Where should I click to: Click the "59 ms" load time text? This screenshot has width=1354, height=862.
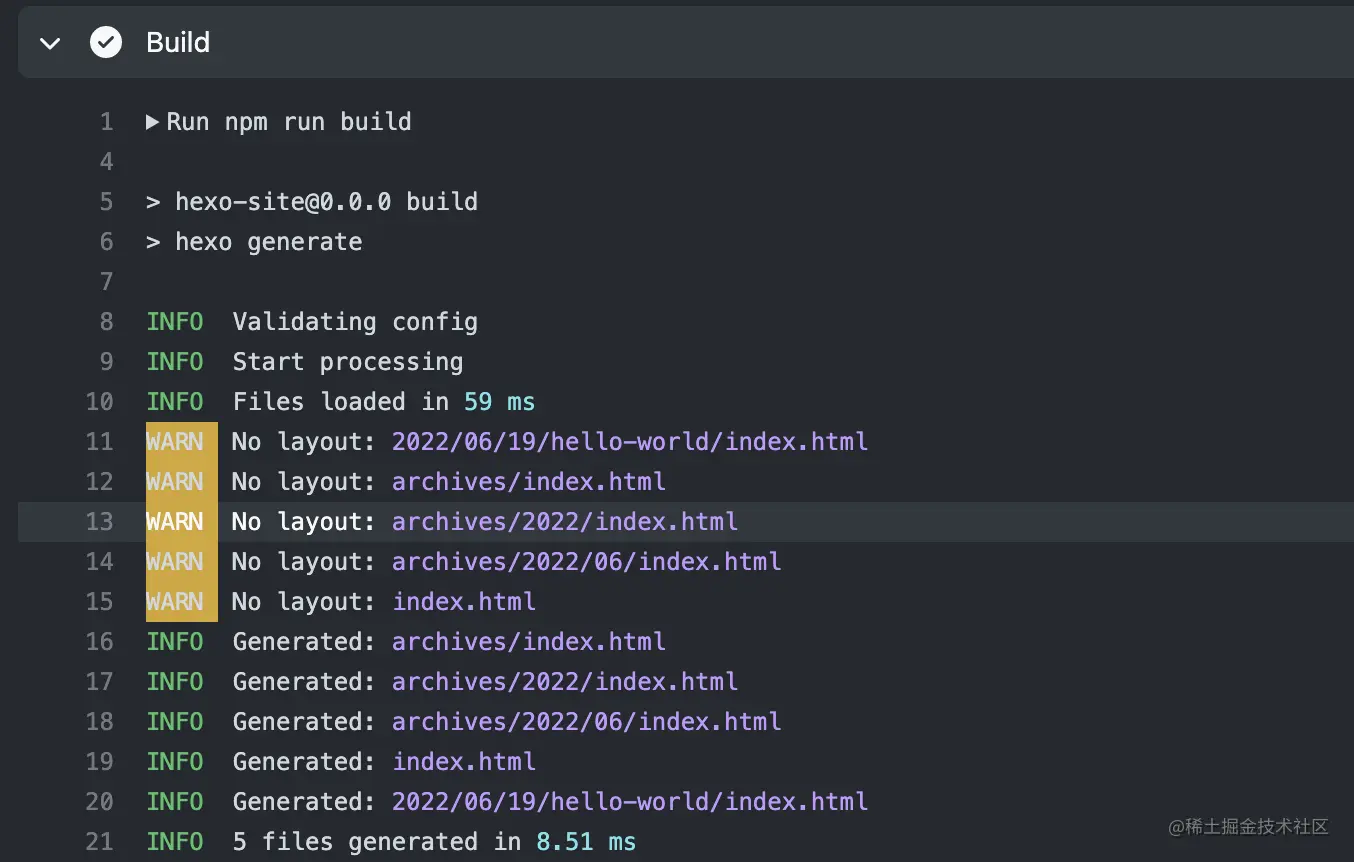pos(499,402)
